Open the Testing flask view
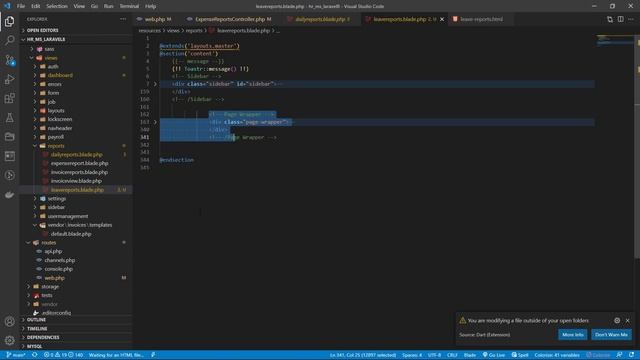 pos(9,118)
